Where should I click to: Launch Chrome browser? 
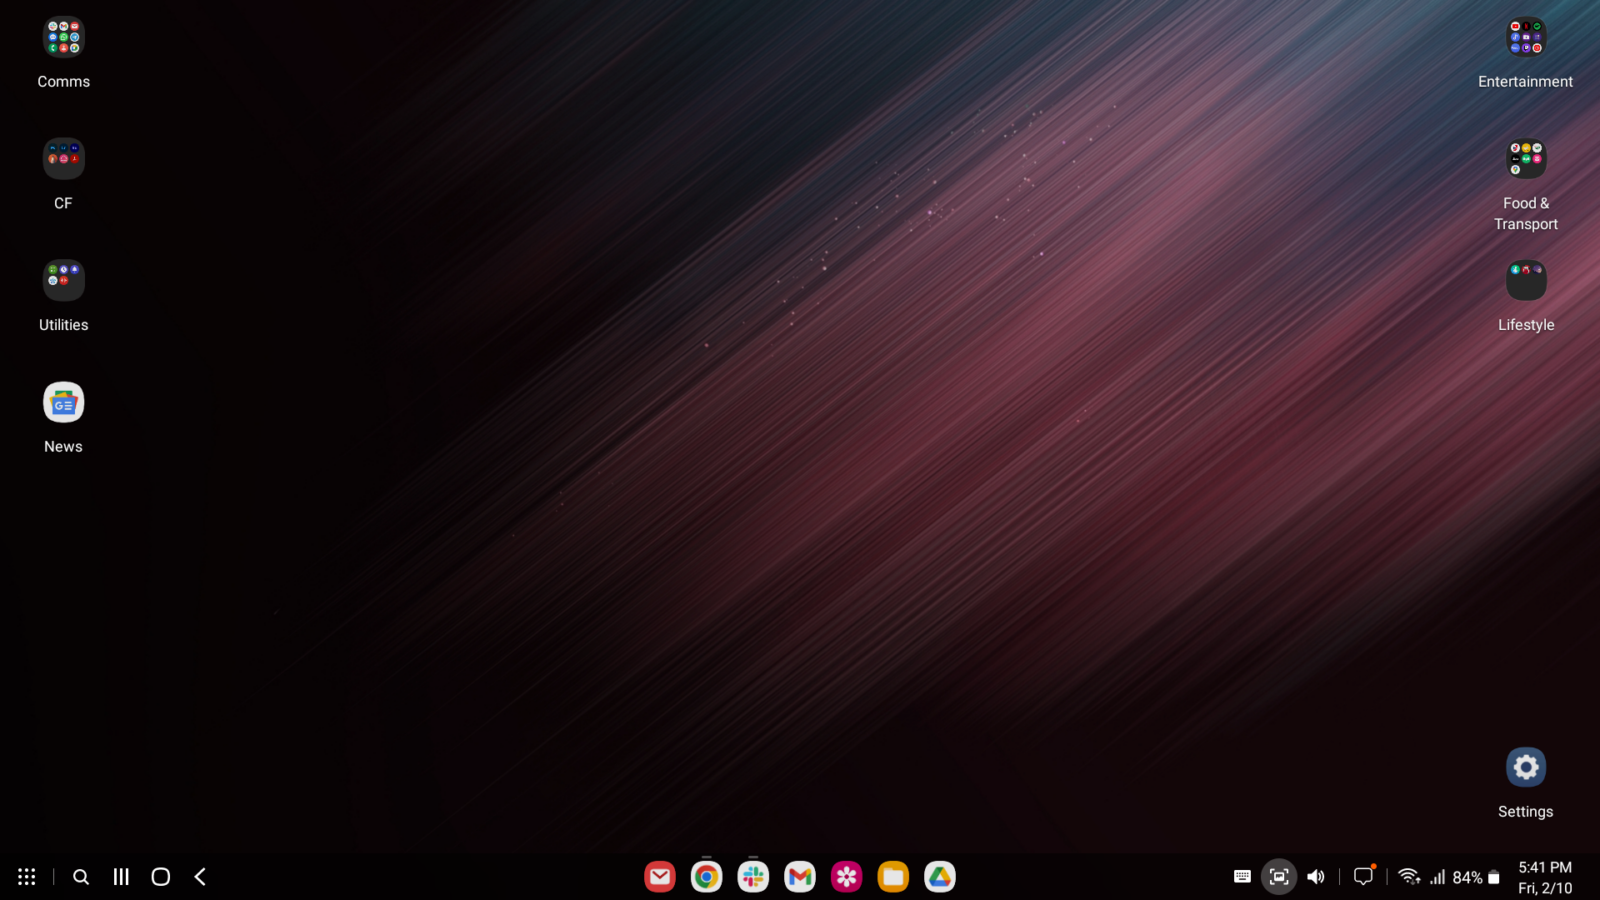click(706, 876)
